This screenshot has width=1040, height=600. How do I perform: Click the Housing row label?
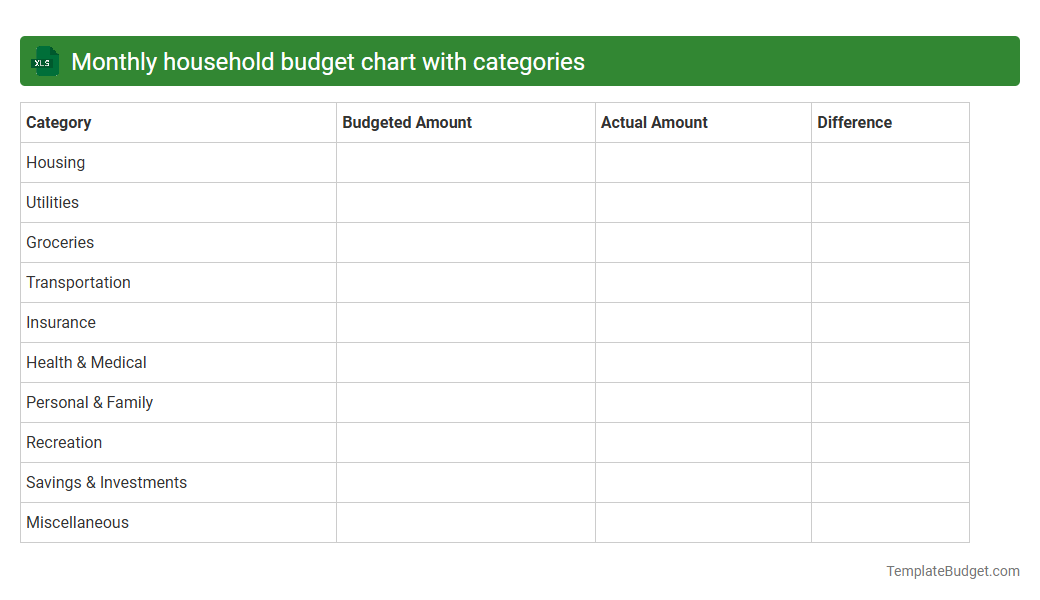(x=55, y=162)
